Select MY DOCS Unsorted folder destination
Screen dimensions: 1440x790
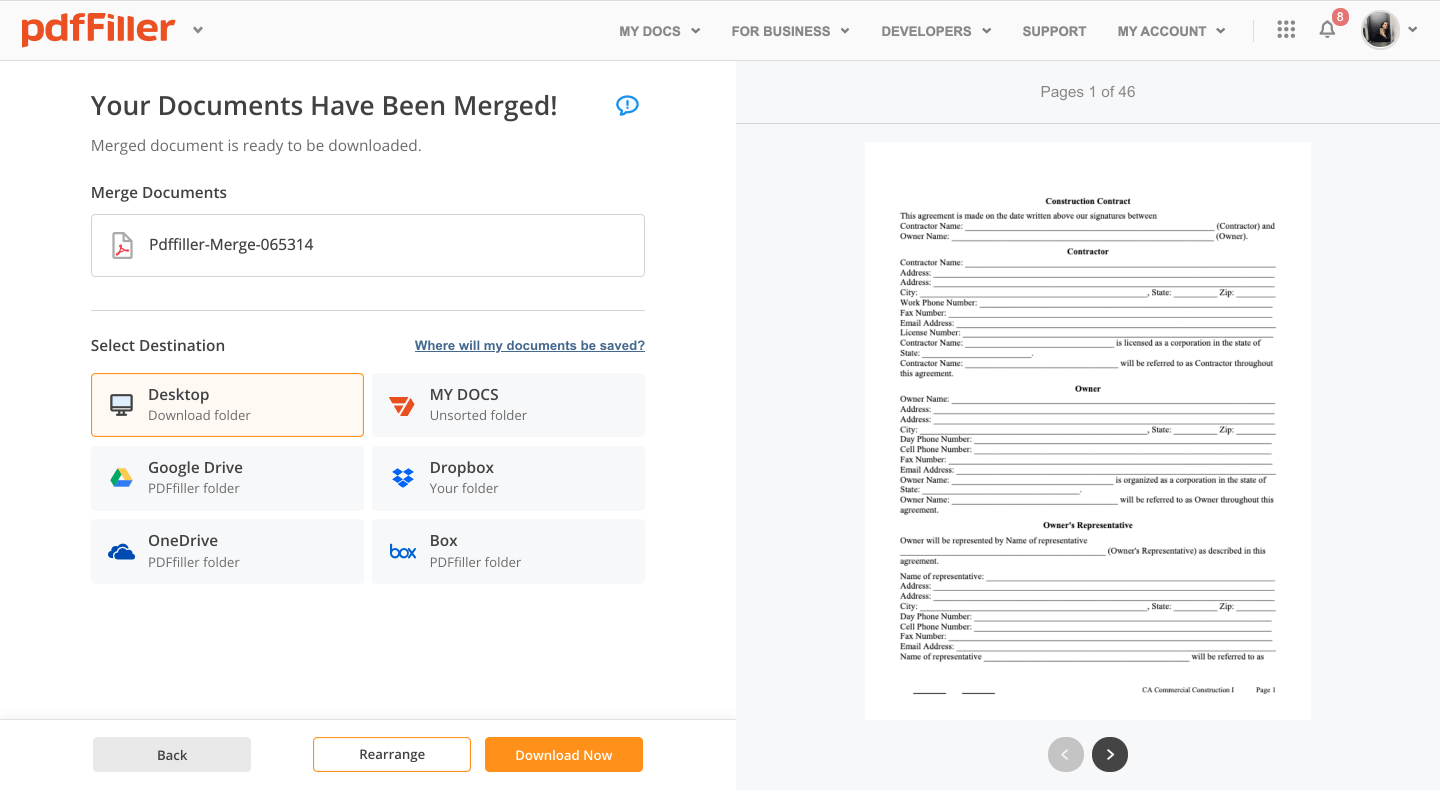pyautogui.click(x=508, y=405)
